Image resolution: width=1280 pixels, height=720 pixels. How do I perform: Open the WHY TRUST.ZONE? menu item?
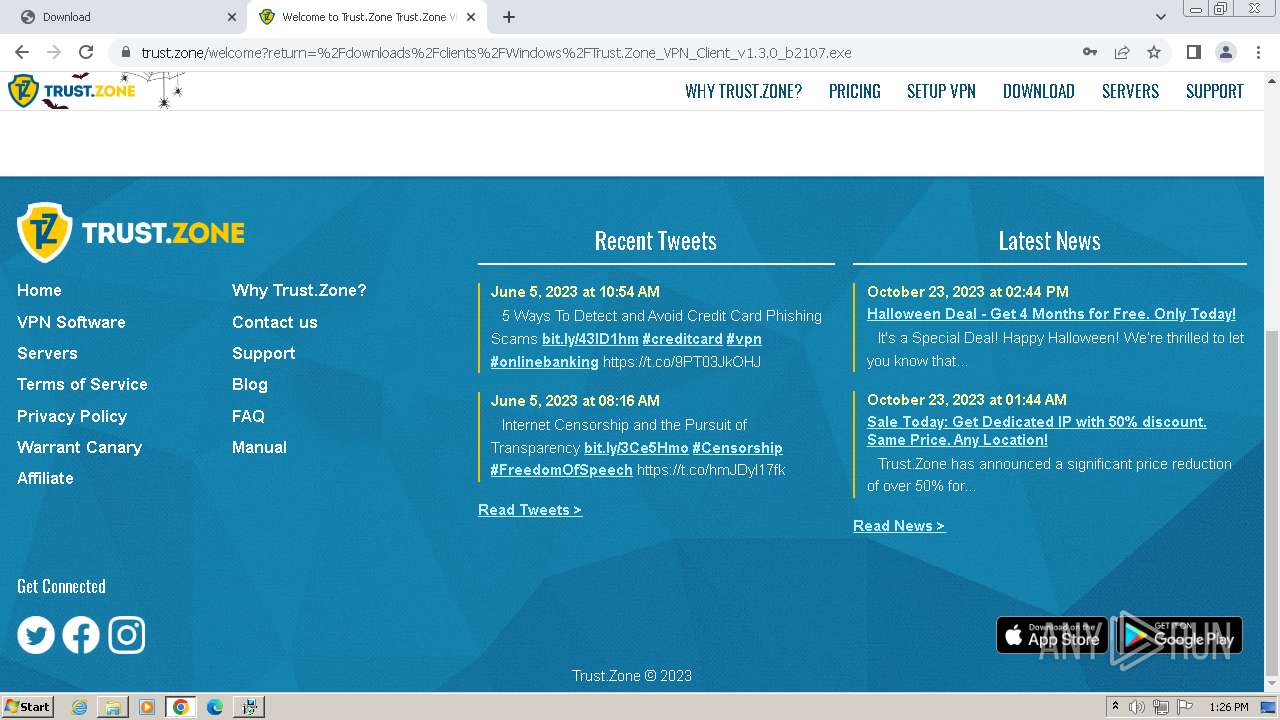coord(743,91)
